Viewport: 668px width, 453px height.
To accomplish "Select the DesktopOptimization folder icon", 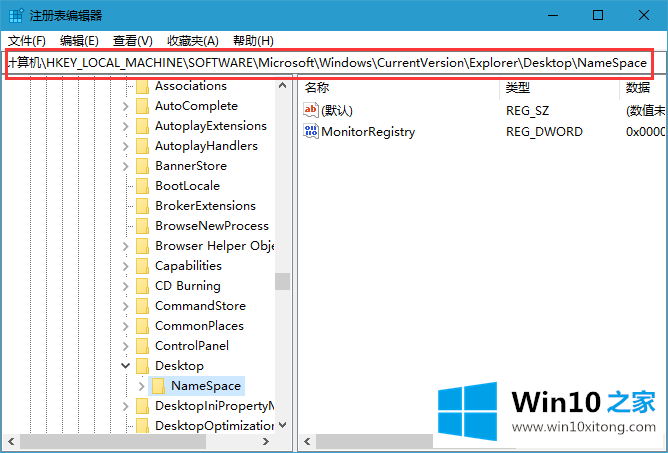I will [142, 426].
